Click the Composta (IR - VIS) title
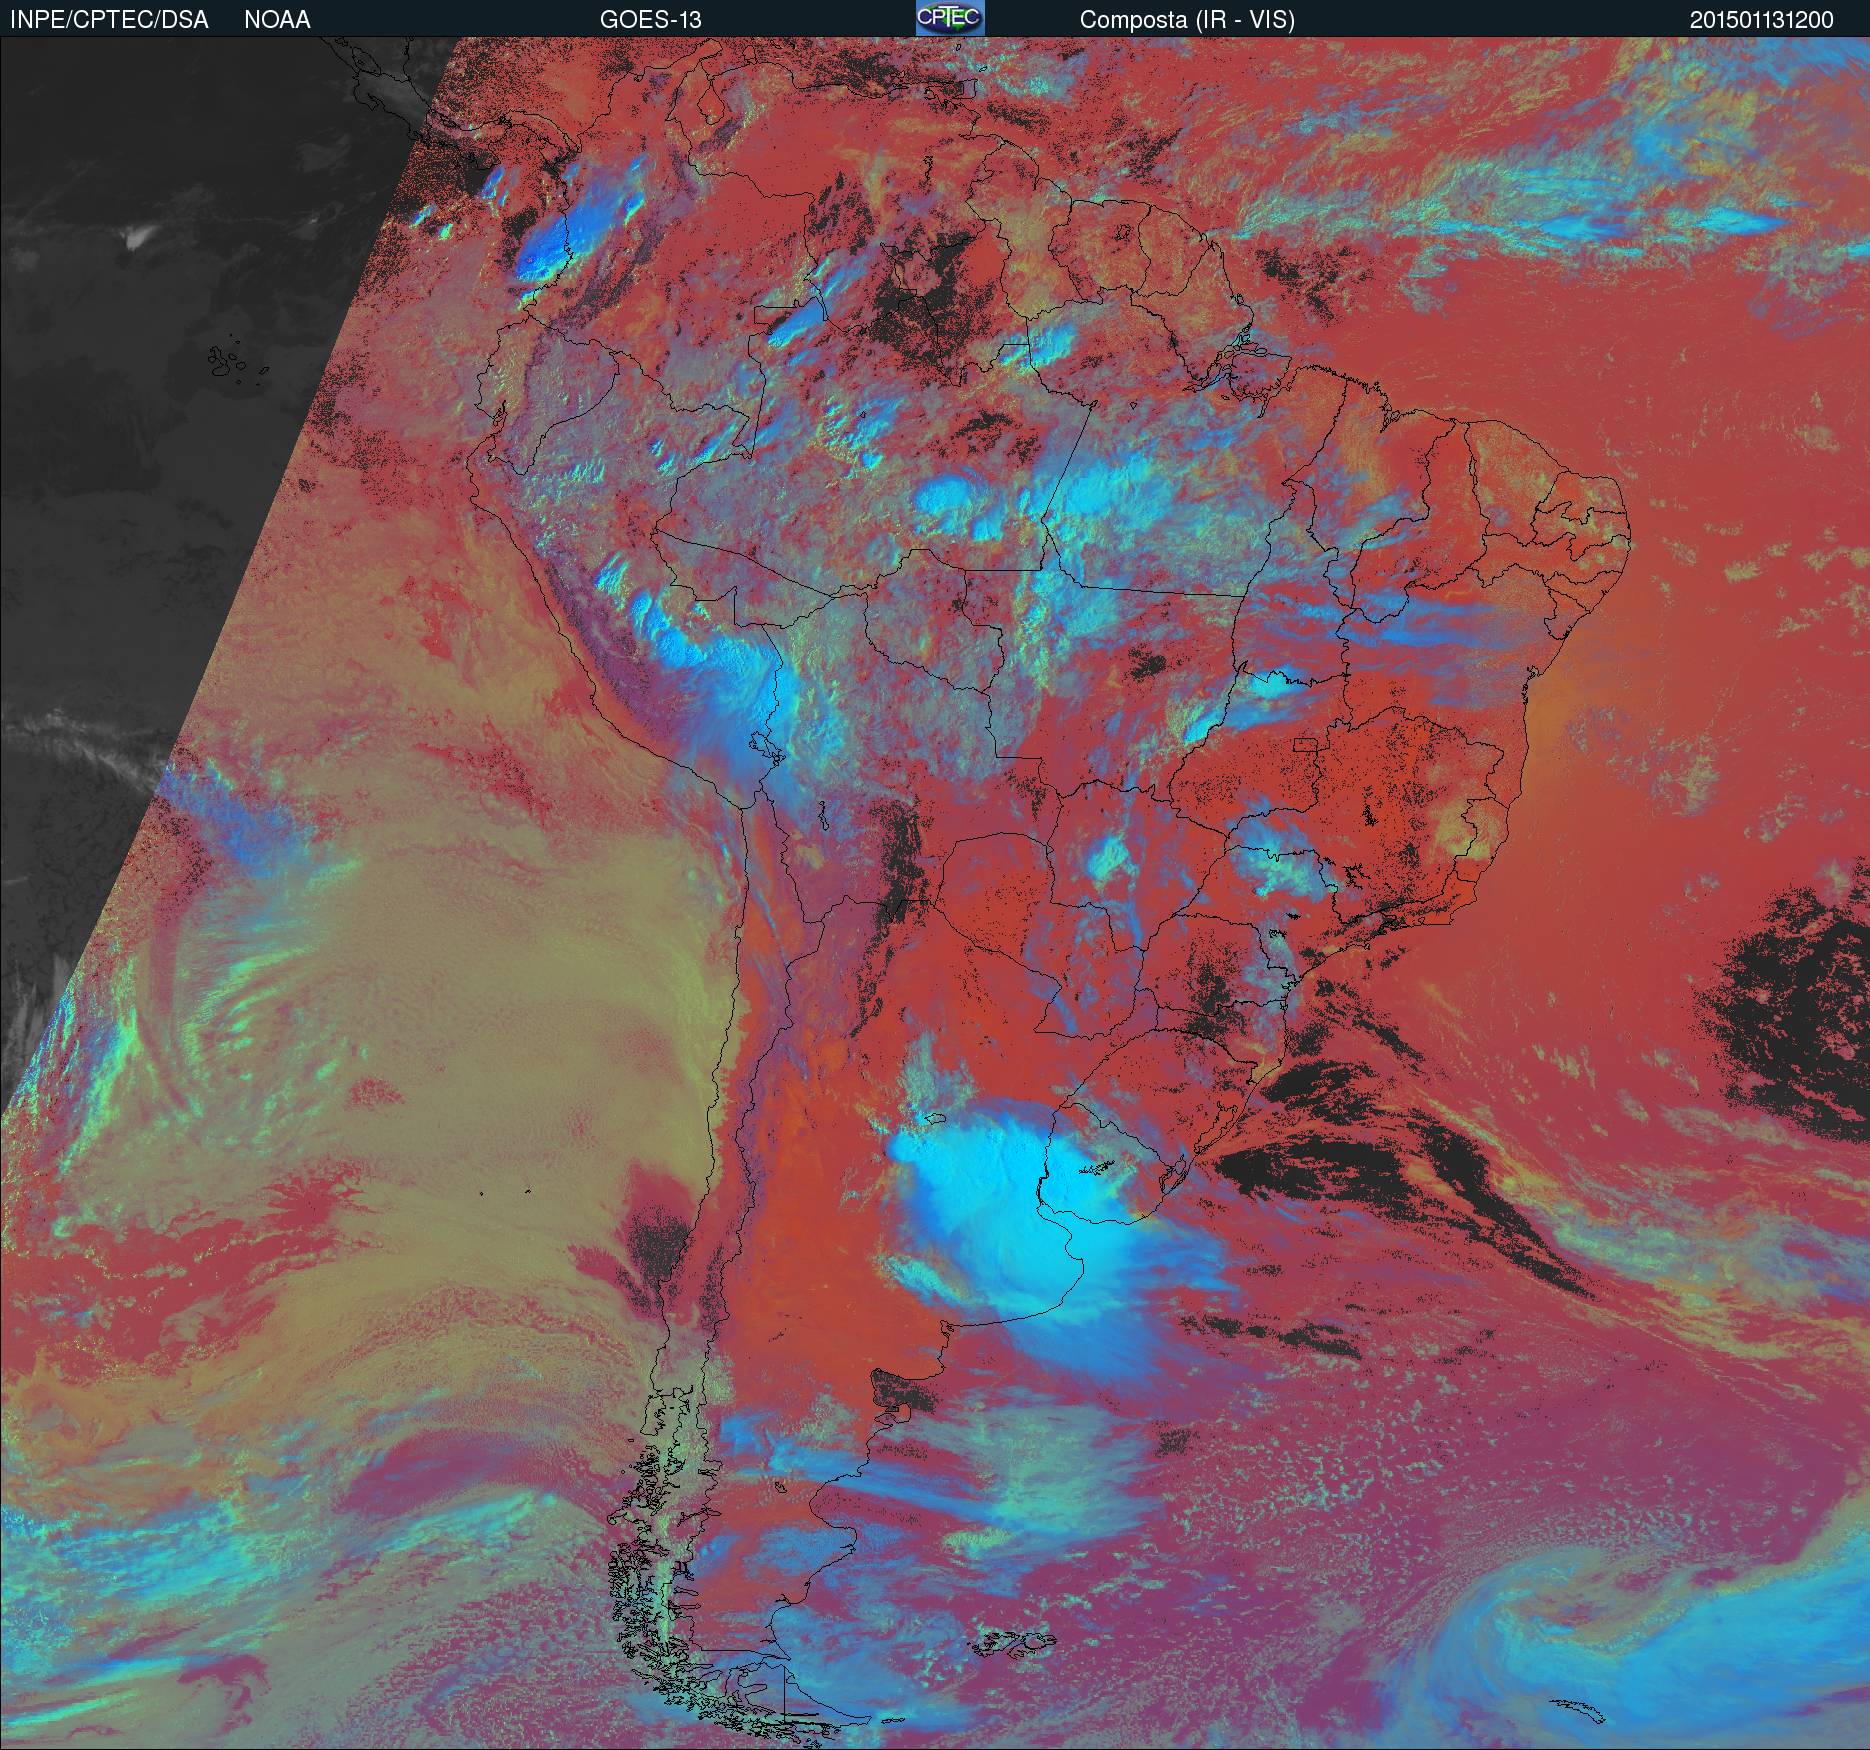The height and width of the screenshot is (1750, 1870). click(1187, 20)
